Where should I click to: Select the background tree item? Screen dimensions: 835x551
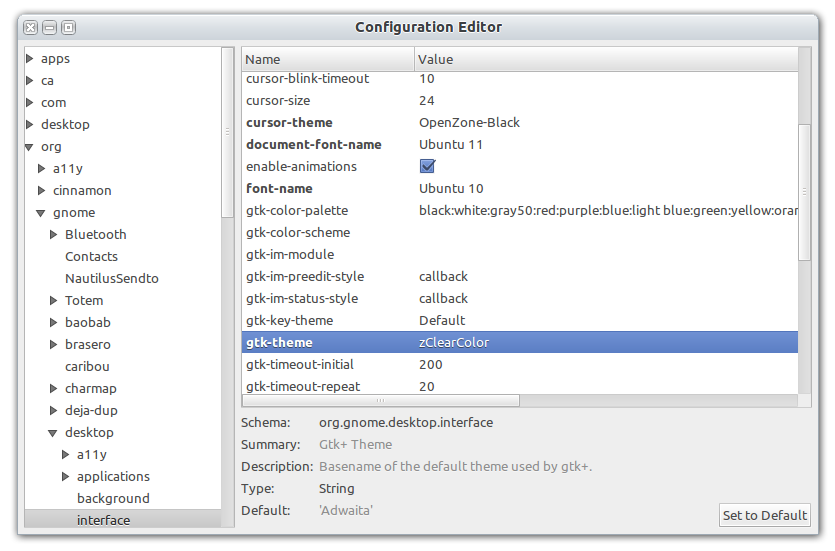(113, 499)
